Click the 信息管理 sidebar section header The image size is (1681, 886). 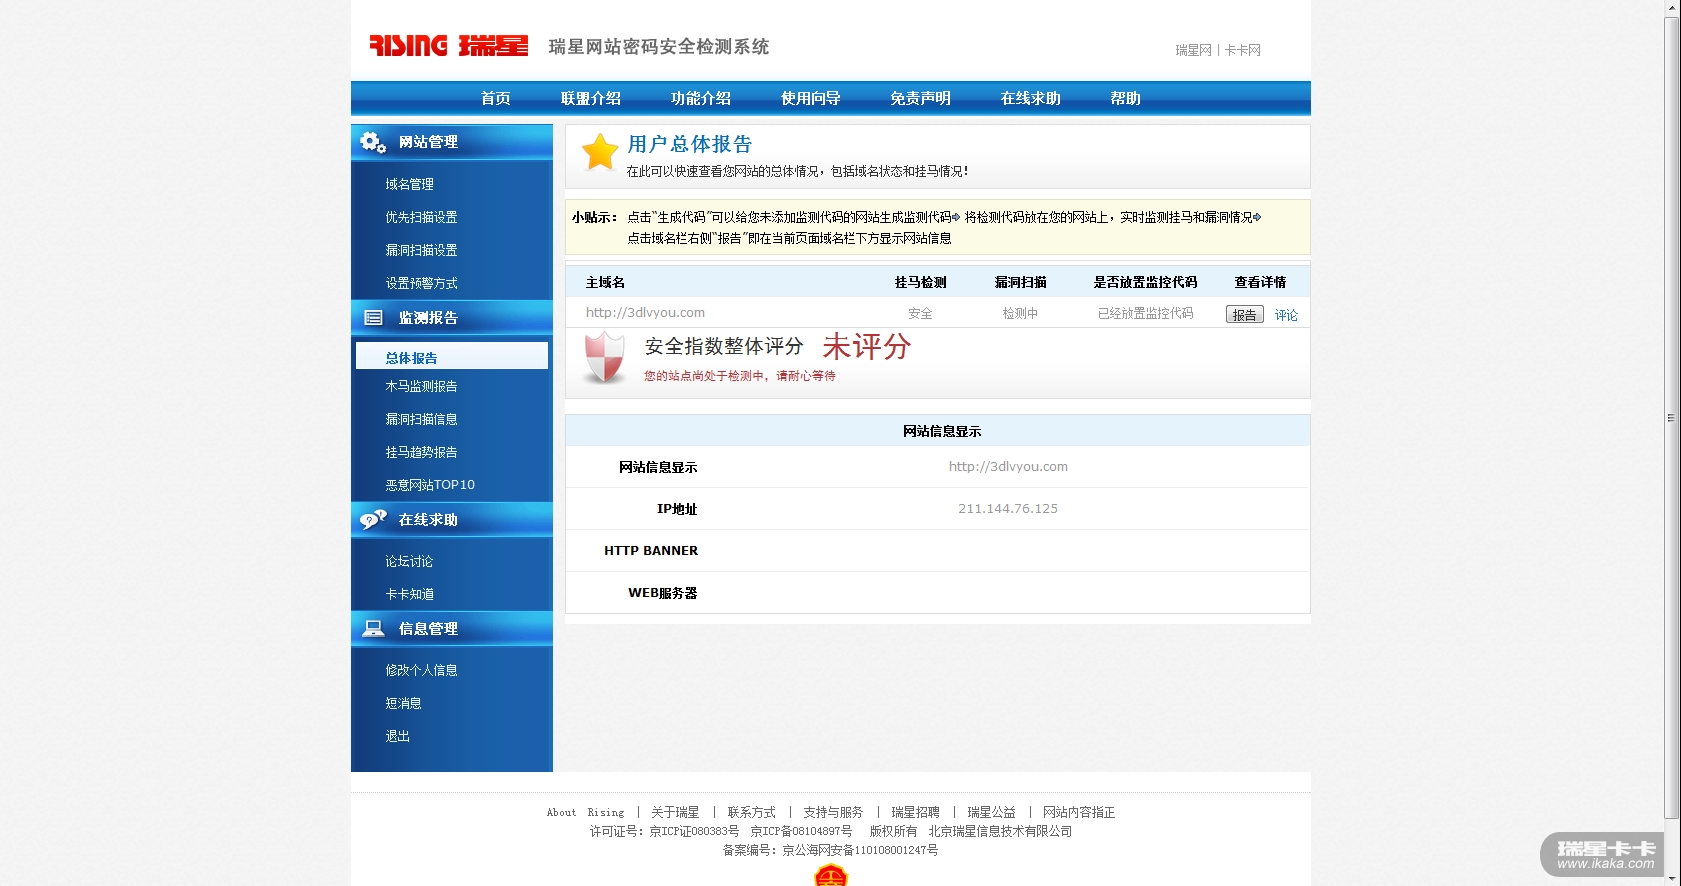(452, 628)
